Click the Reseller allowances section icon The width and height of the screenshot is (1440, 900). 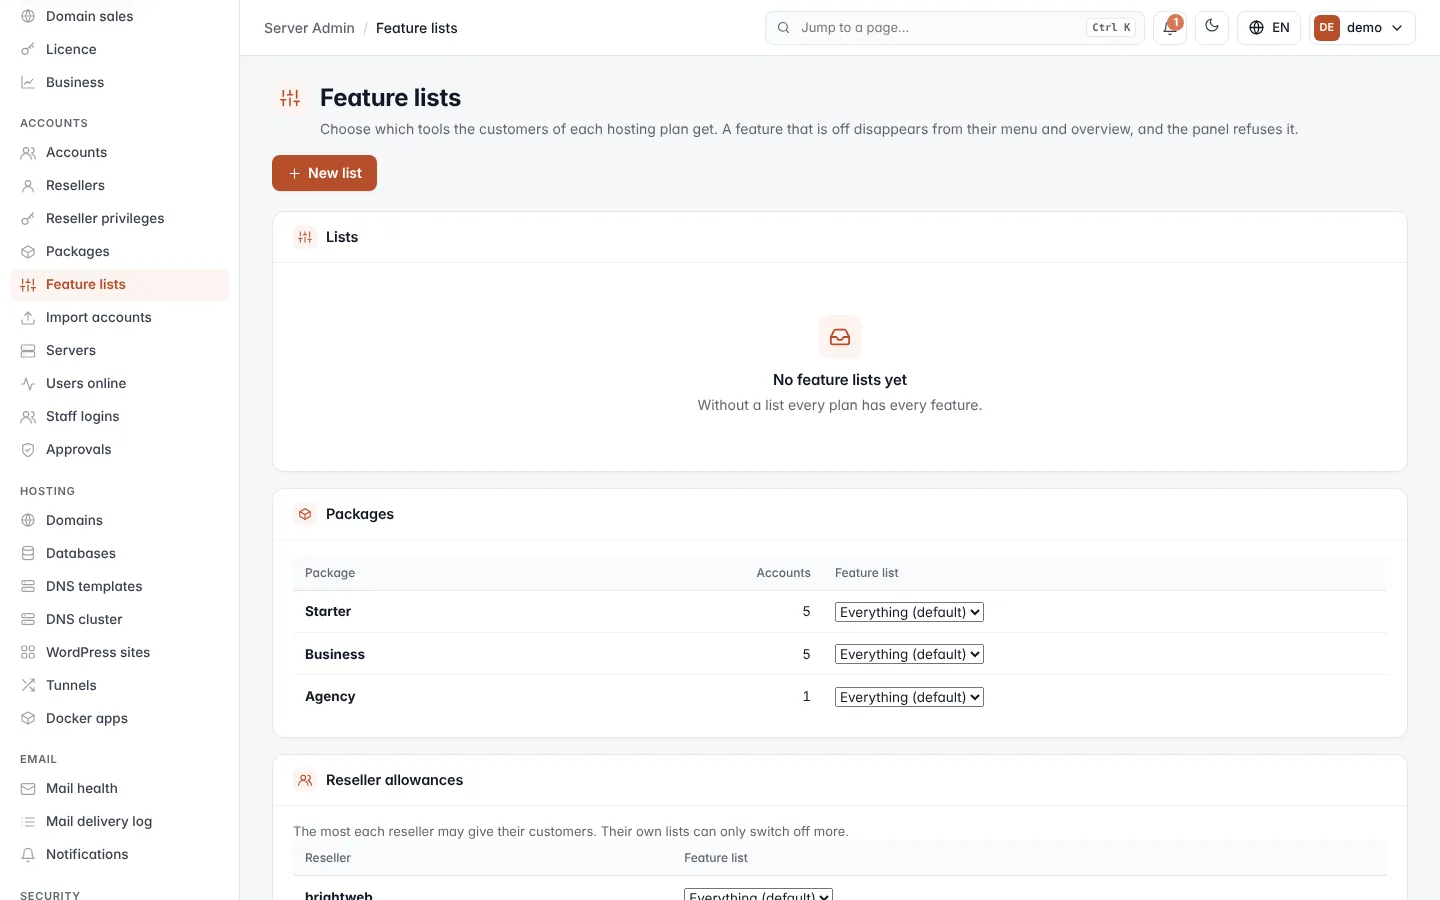click(305, 780)
